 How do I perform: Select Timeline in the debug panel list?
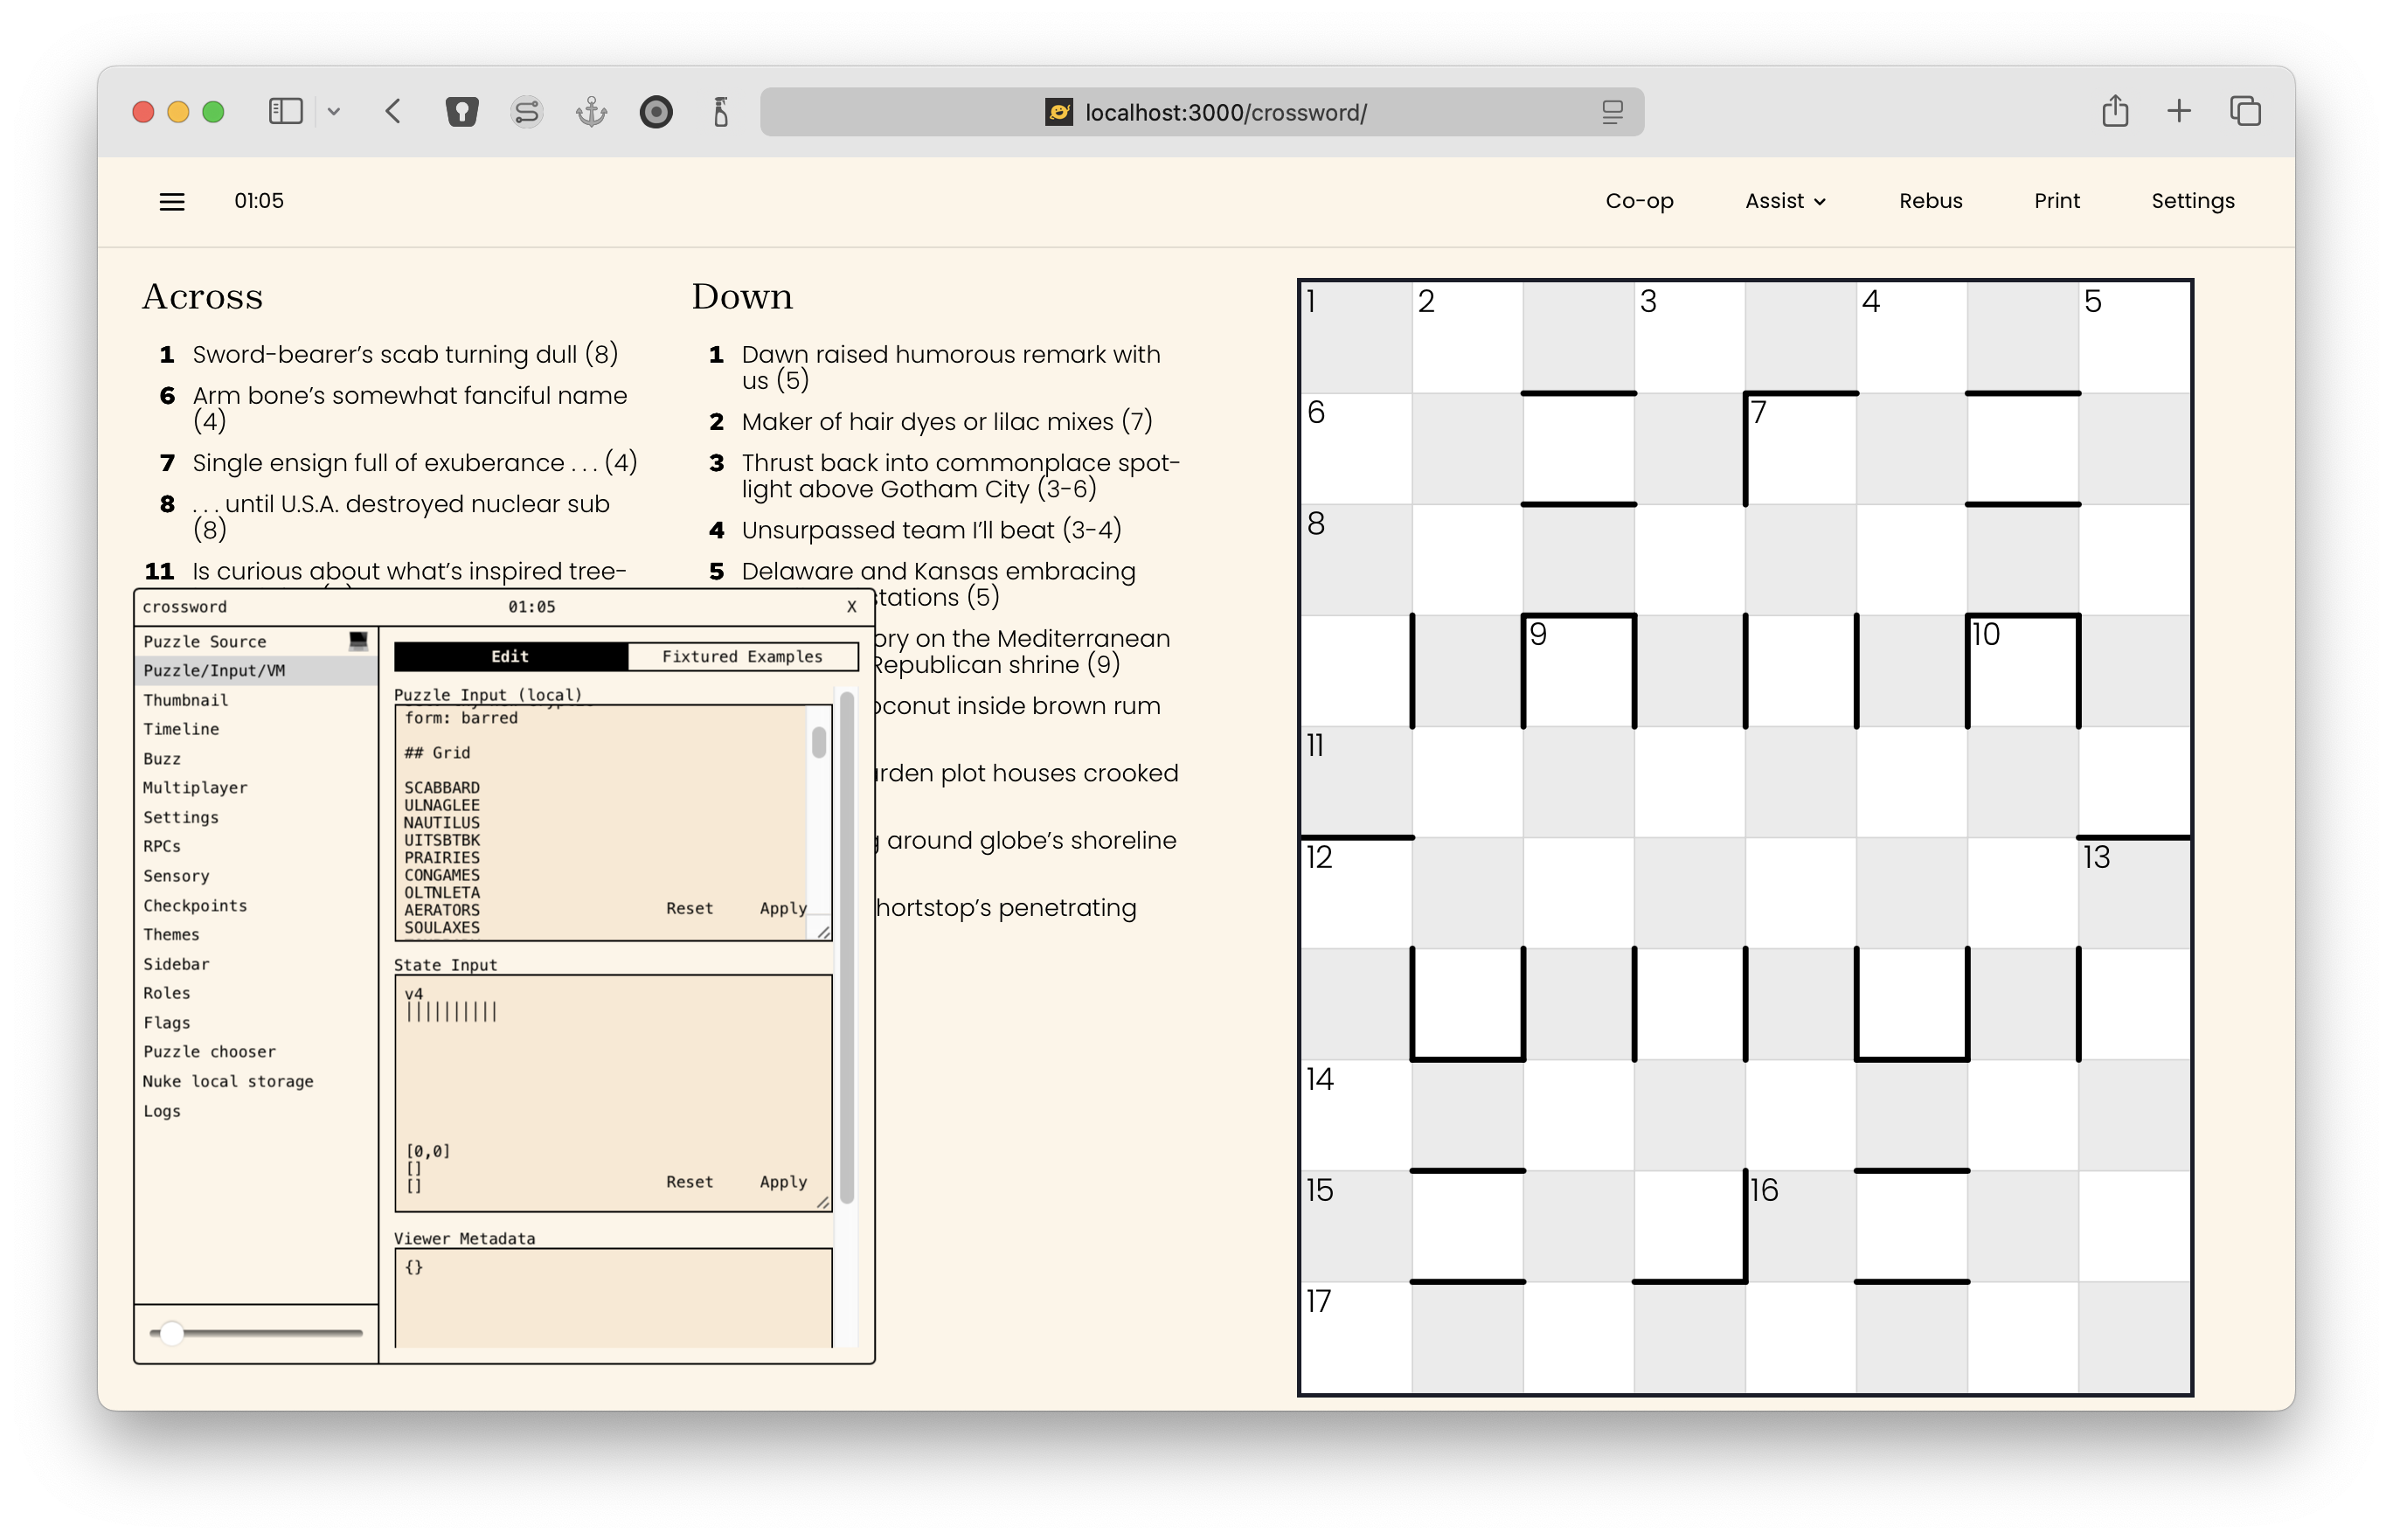181,729
